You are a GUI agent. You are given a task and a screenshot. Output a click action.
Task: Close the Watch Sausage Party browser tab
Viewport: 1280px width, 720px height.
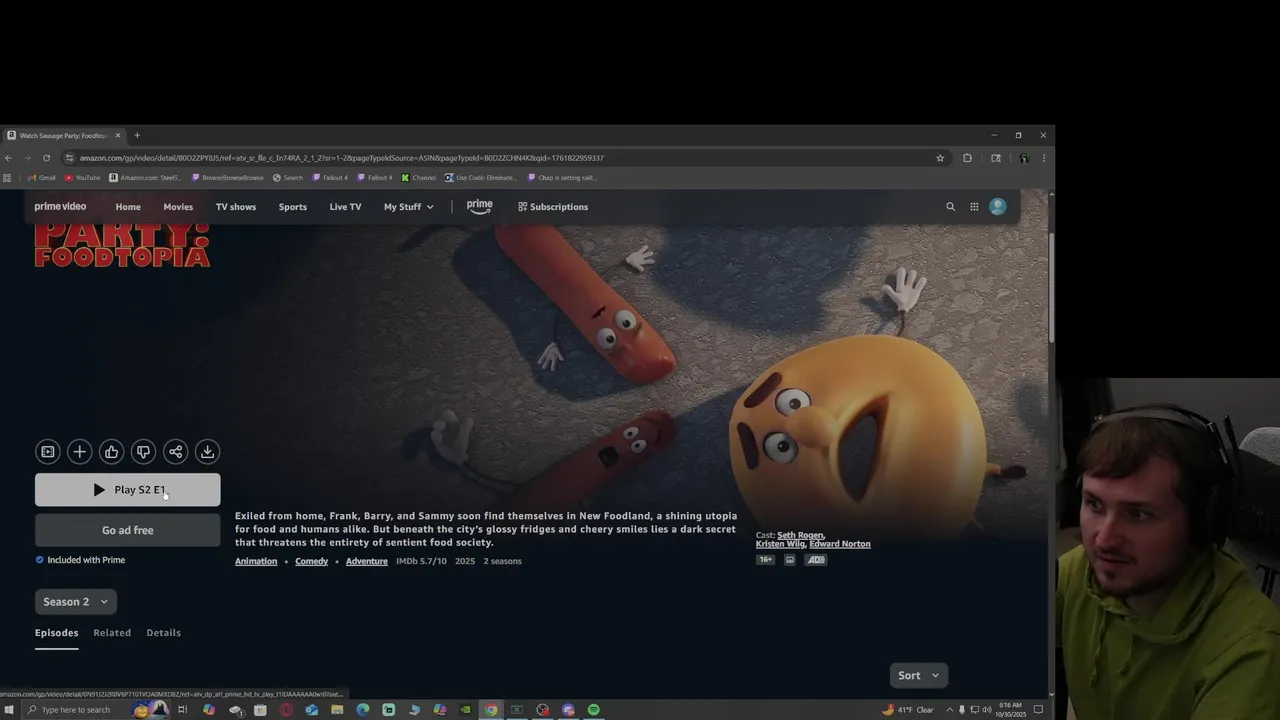(118, 136)
